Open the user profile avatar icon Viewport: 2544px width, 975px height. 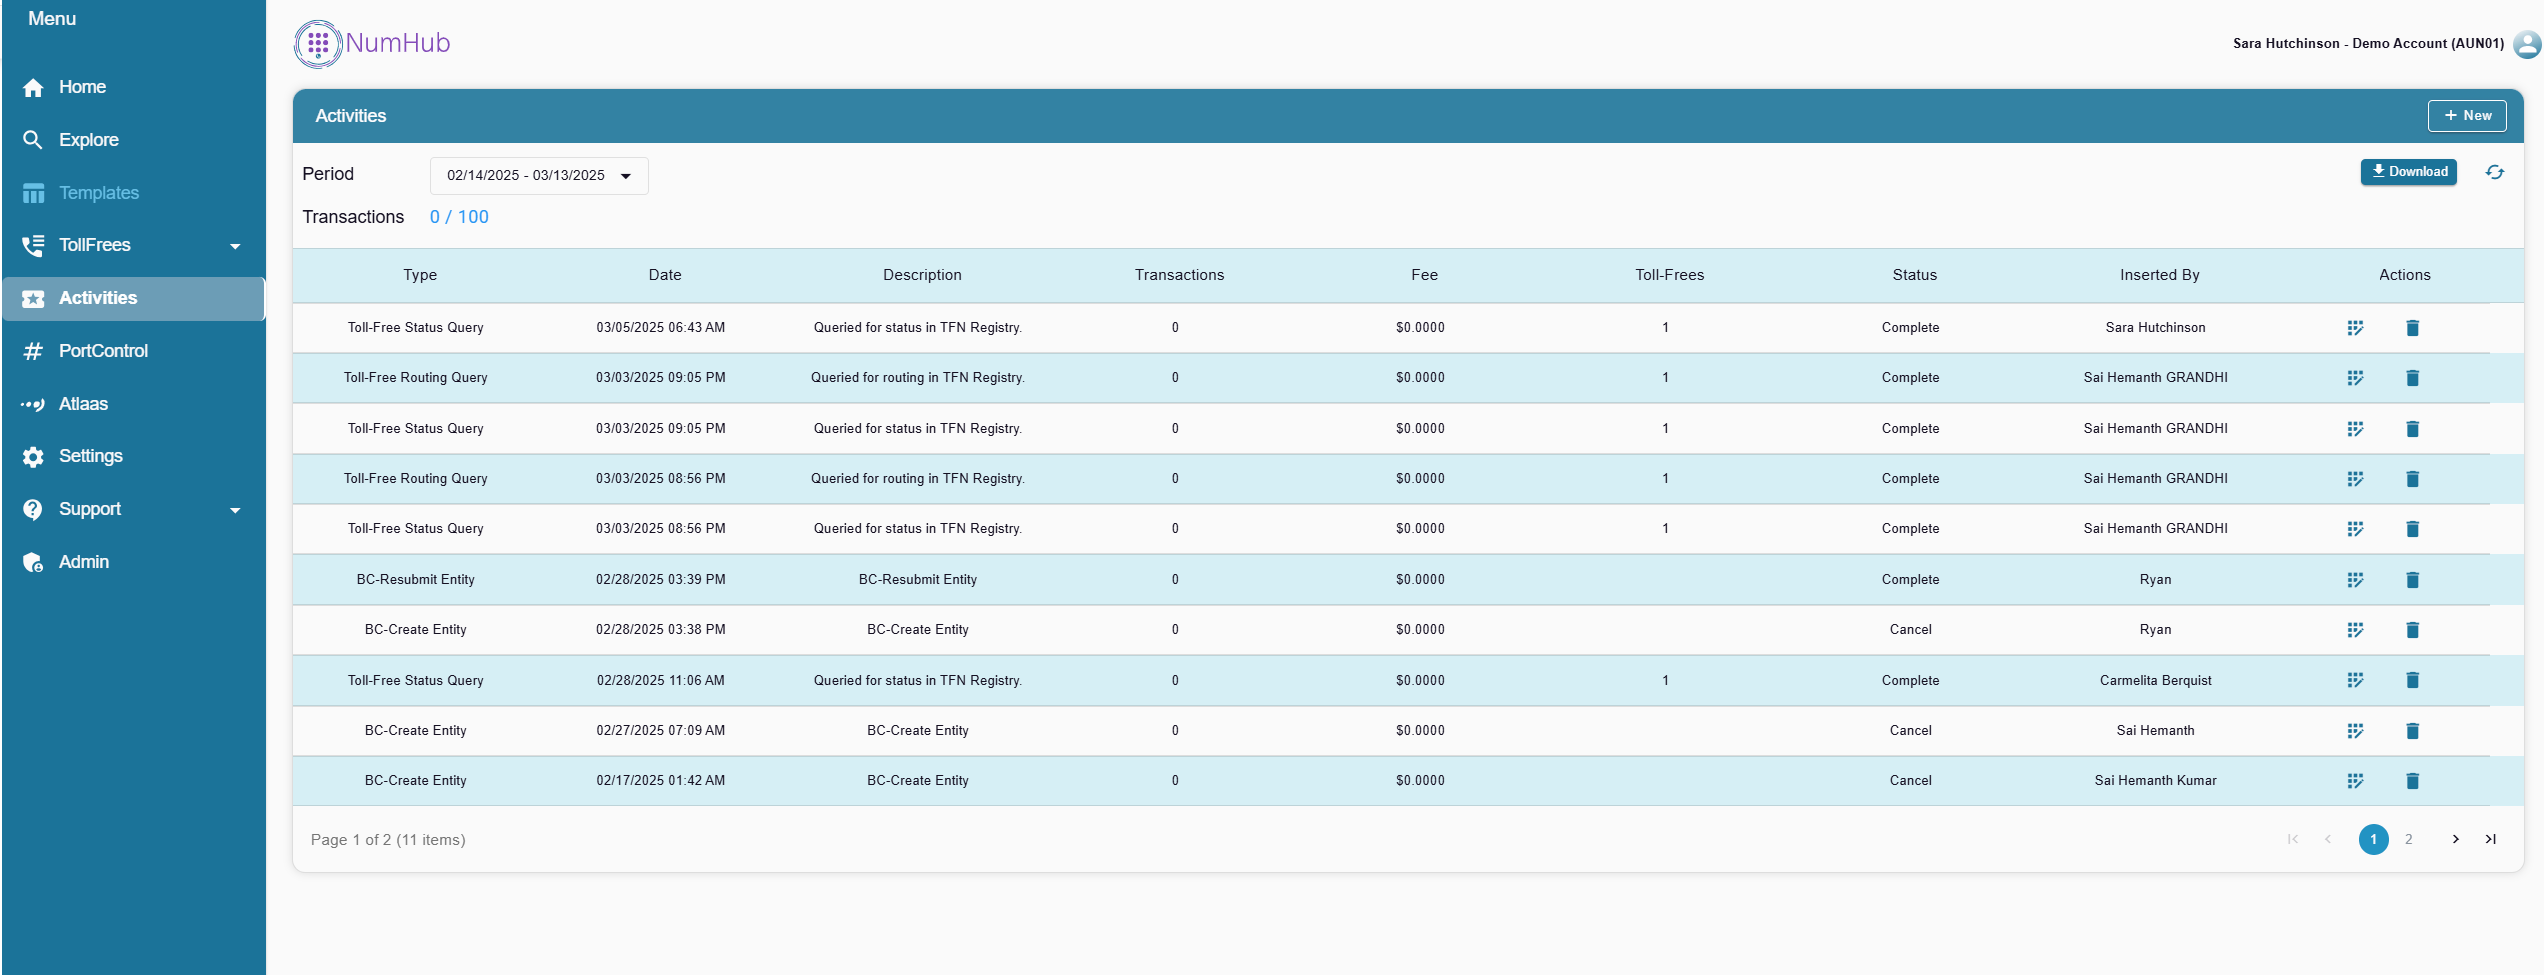(x=2527, y=44)
